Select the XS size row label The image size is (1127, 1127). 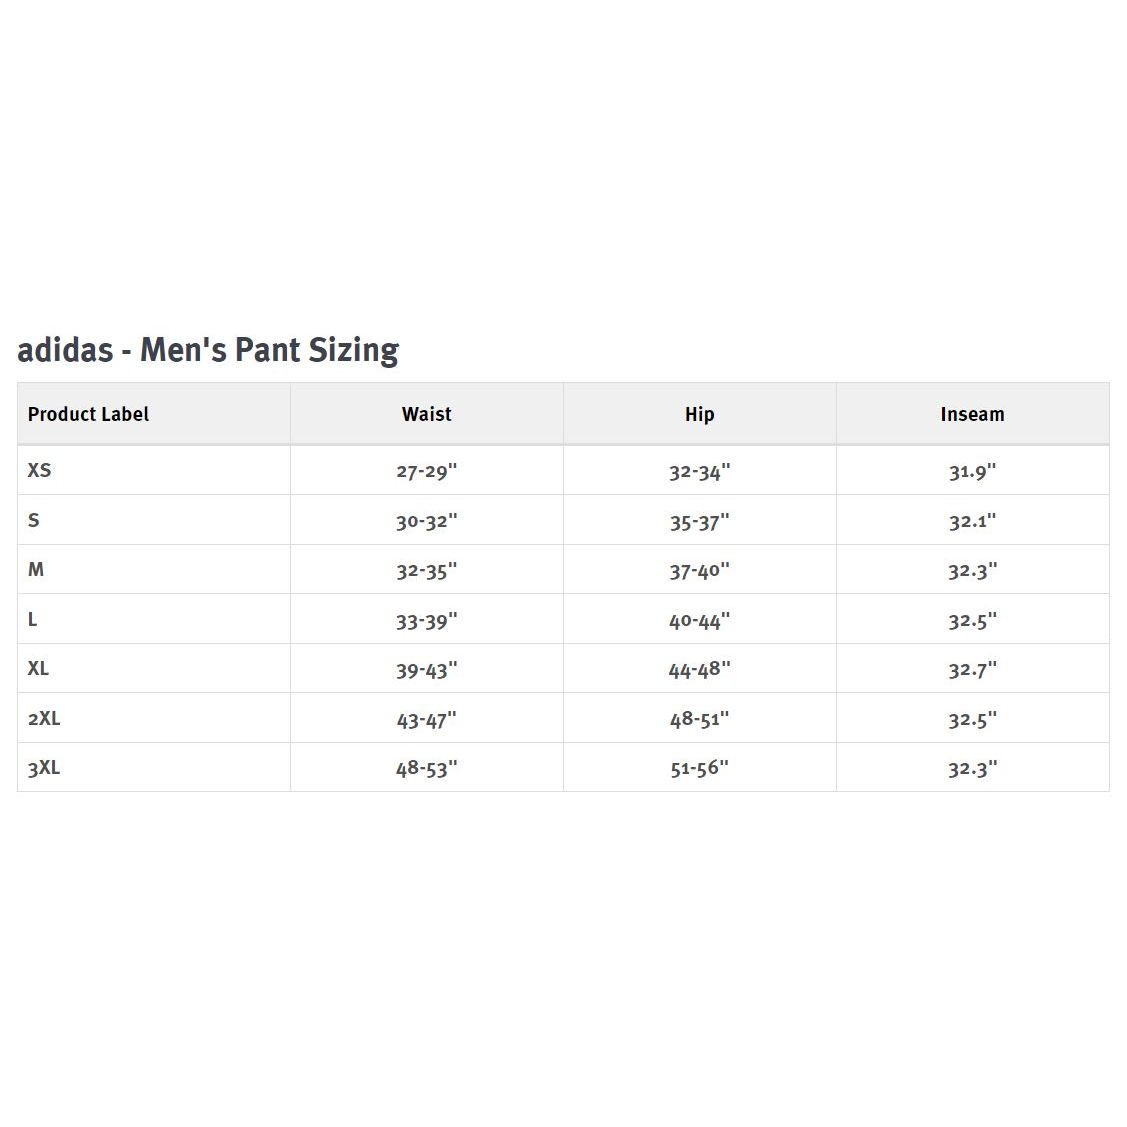coord(39,470)
